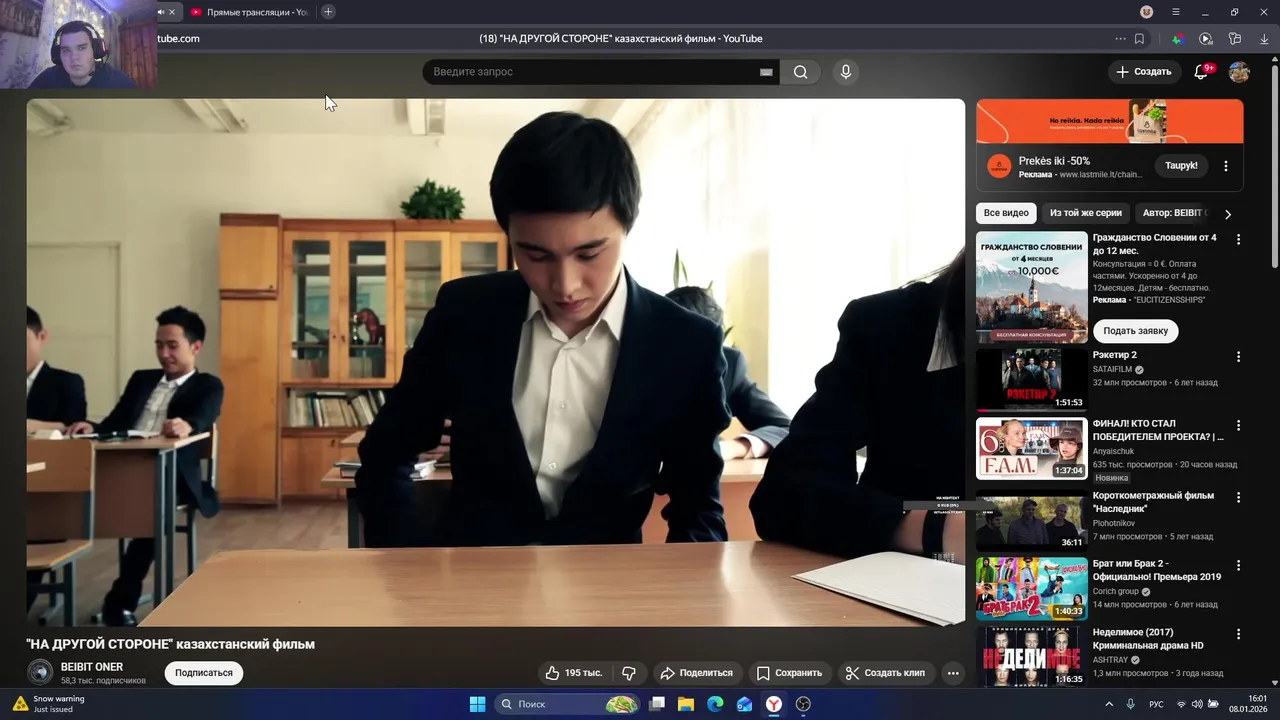Save video with Сохранить button

[790, 673]
